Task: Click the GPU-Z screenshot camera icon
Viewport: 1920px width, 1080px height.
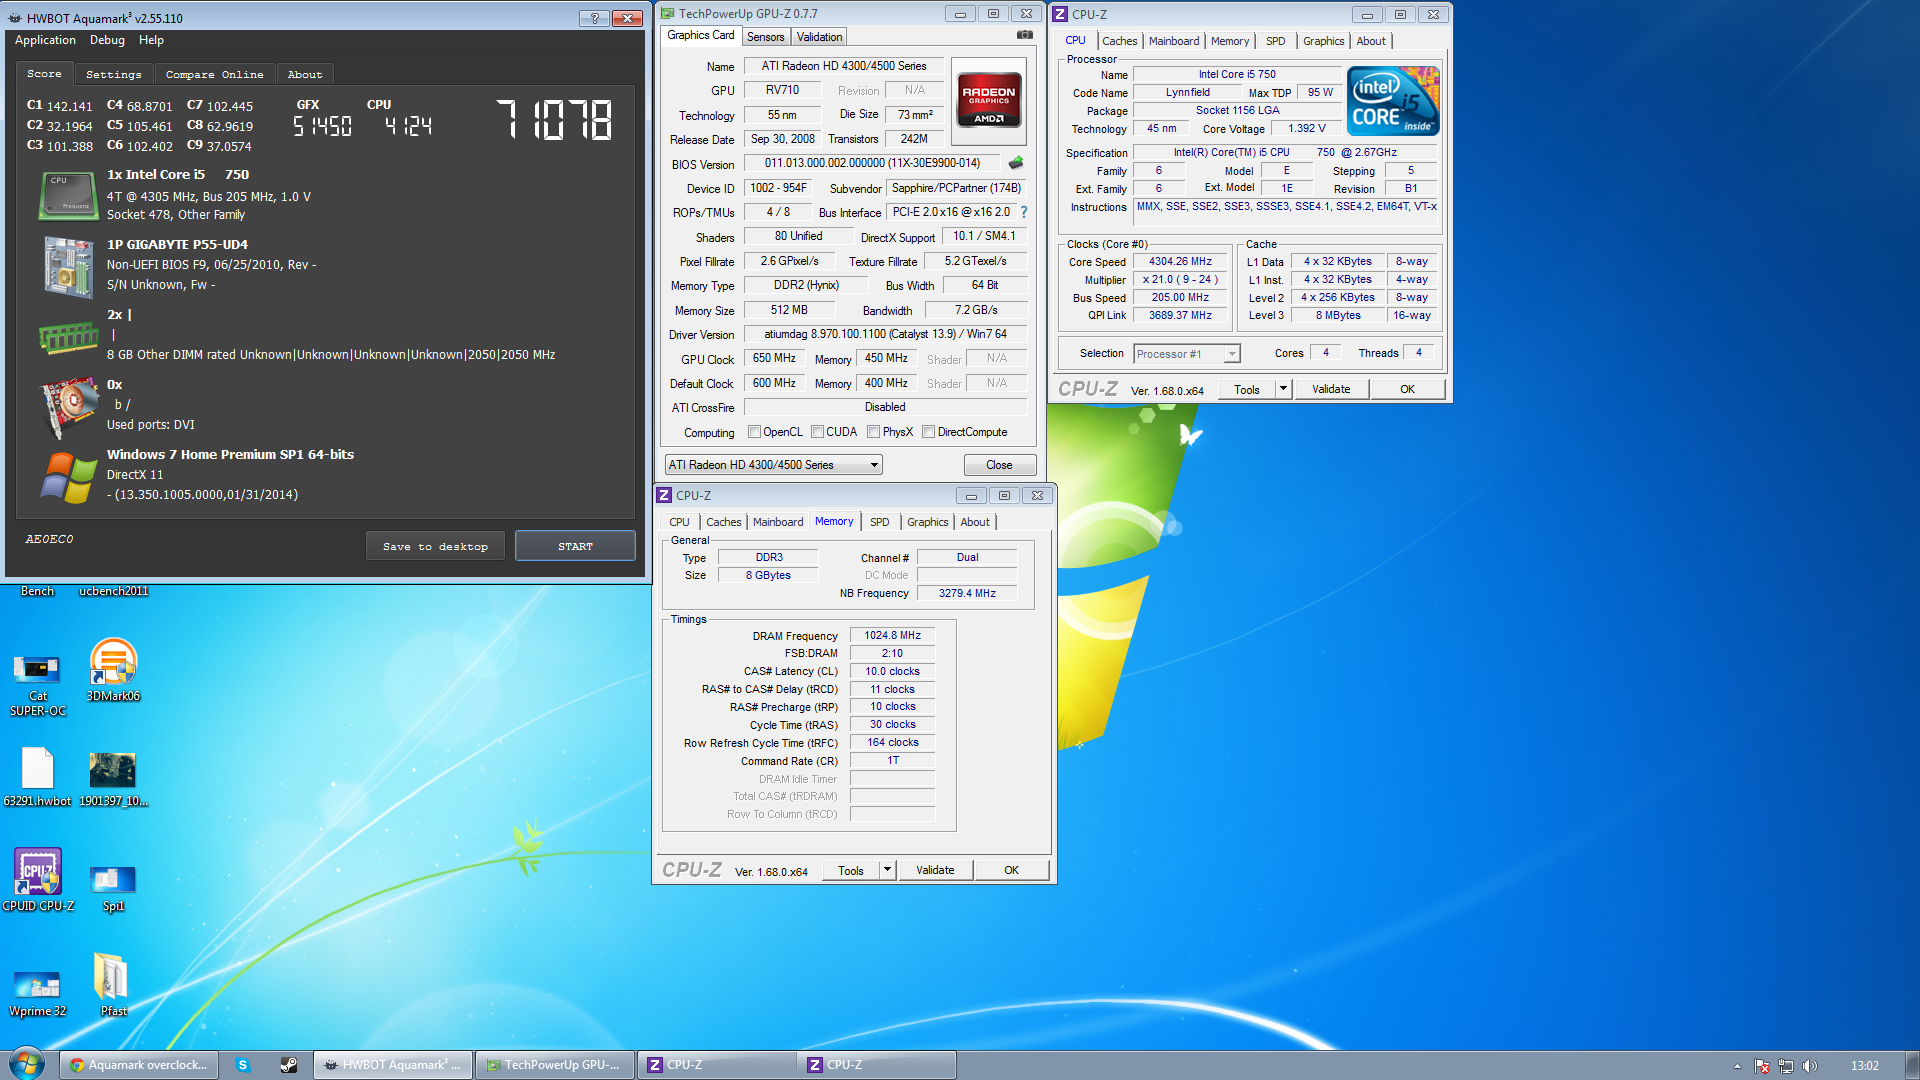Action: click(x=1024, y=35)
